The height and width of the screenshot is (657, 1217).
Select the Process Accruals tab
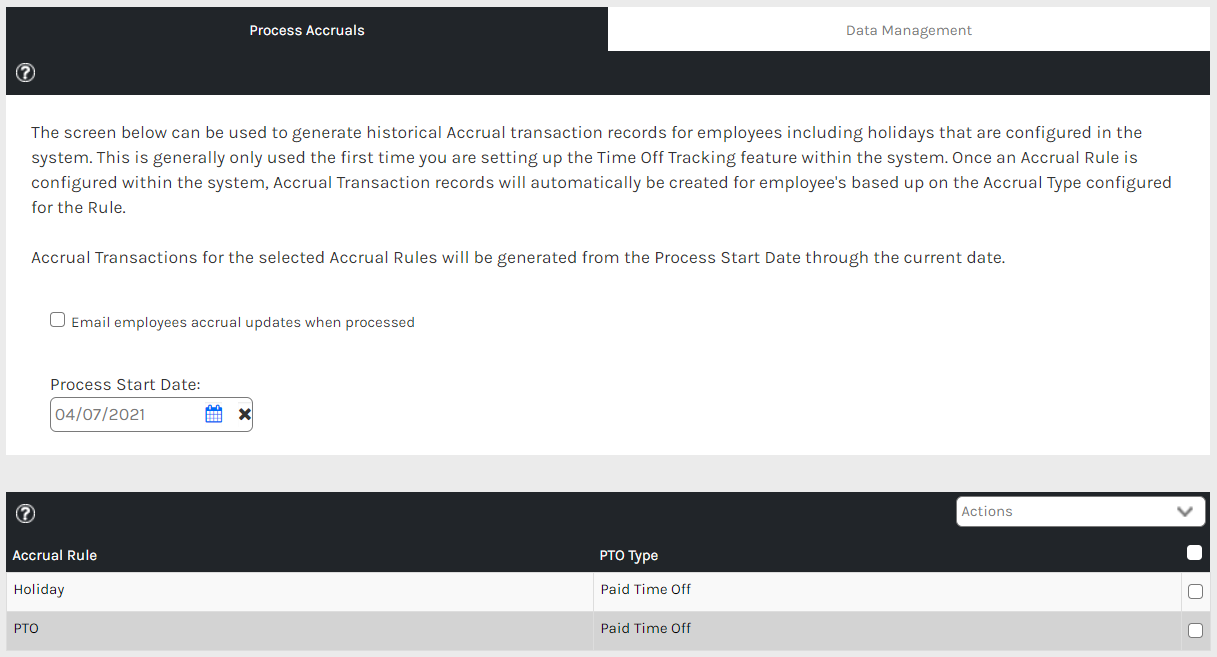[x=306, y=30]
